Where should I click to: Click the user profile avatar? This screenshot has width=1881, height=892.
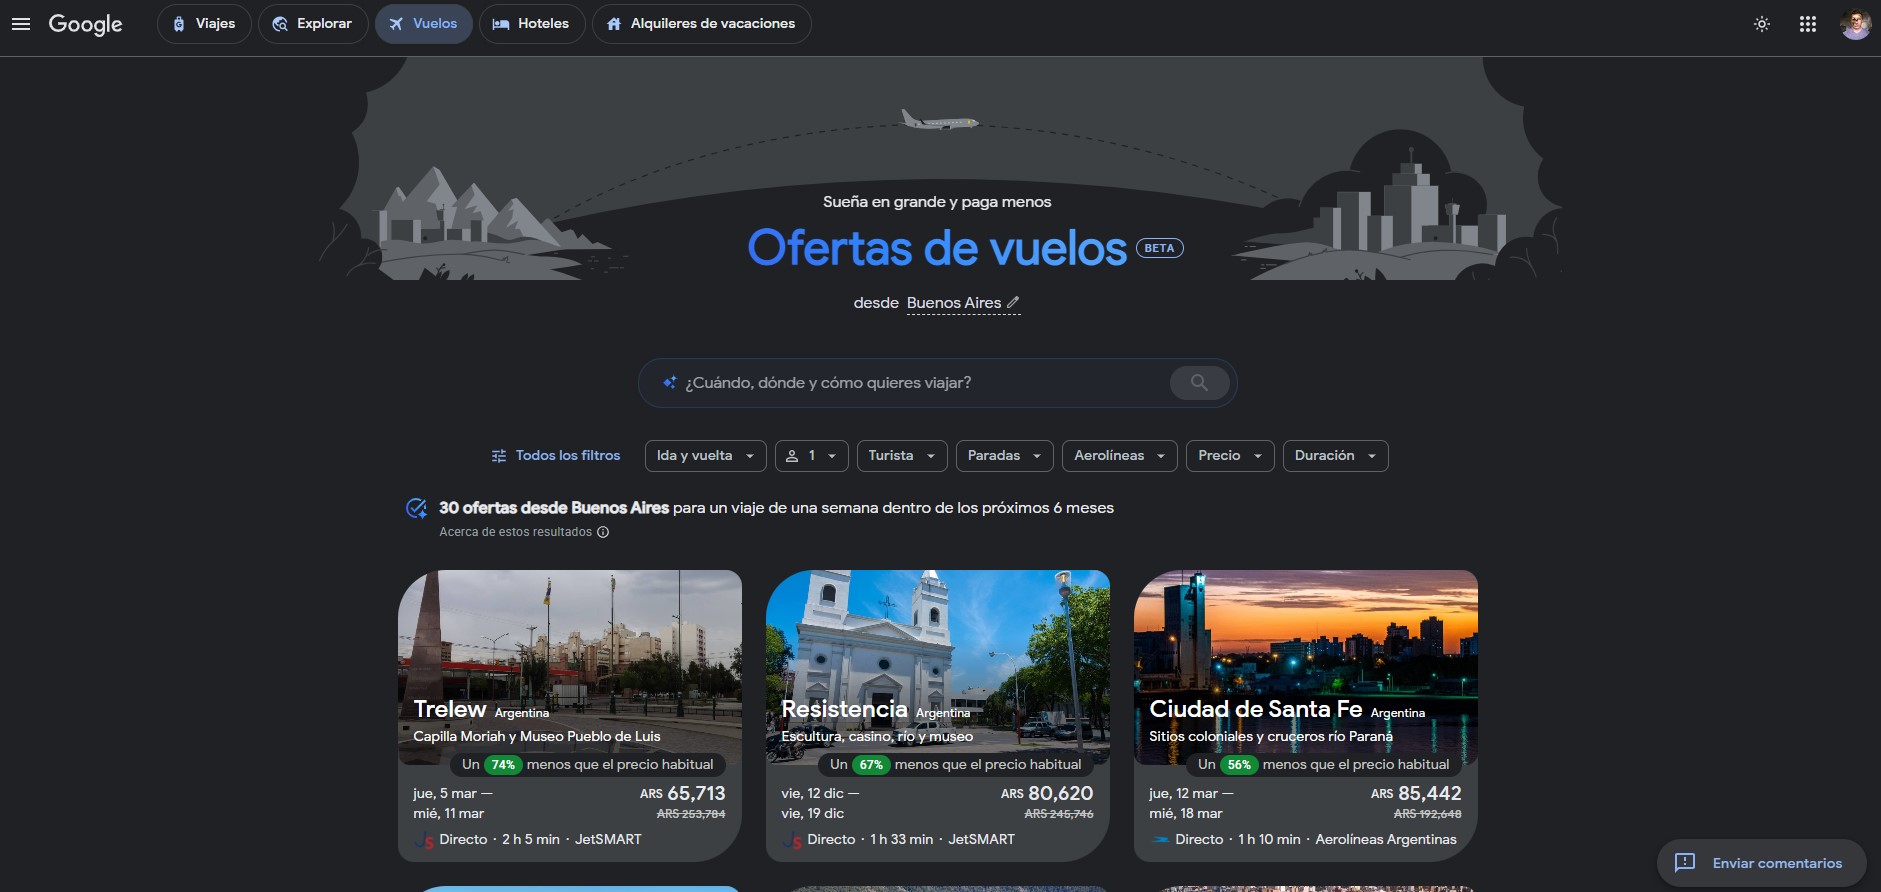pos(1855,24)
